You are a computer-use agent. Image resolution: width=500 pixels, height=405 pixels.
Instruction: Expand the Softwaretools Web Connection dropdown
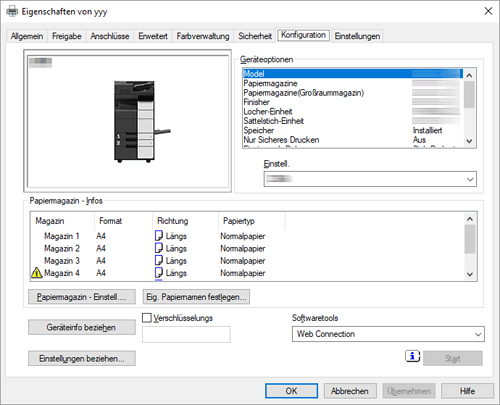tap(388, 334)
